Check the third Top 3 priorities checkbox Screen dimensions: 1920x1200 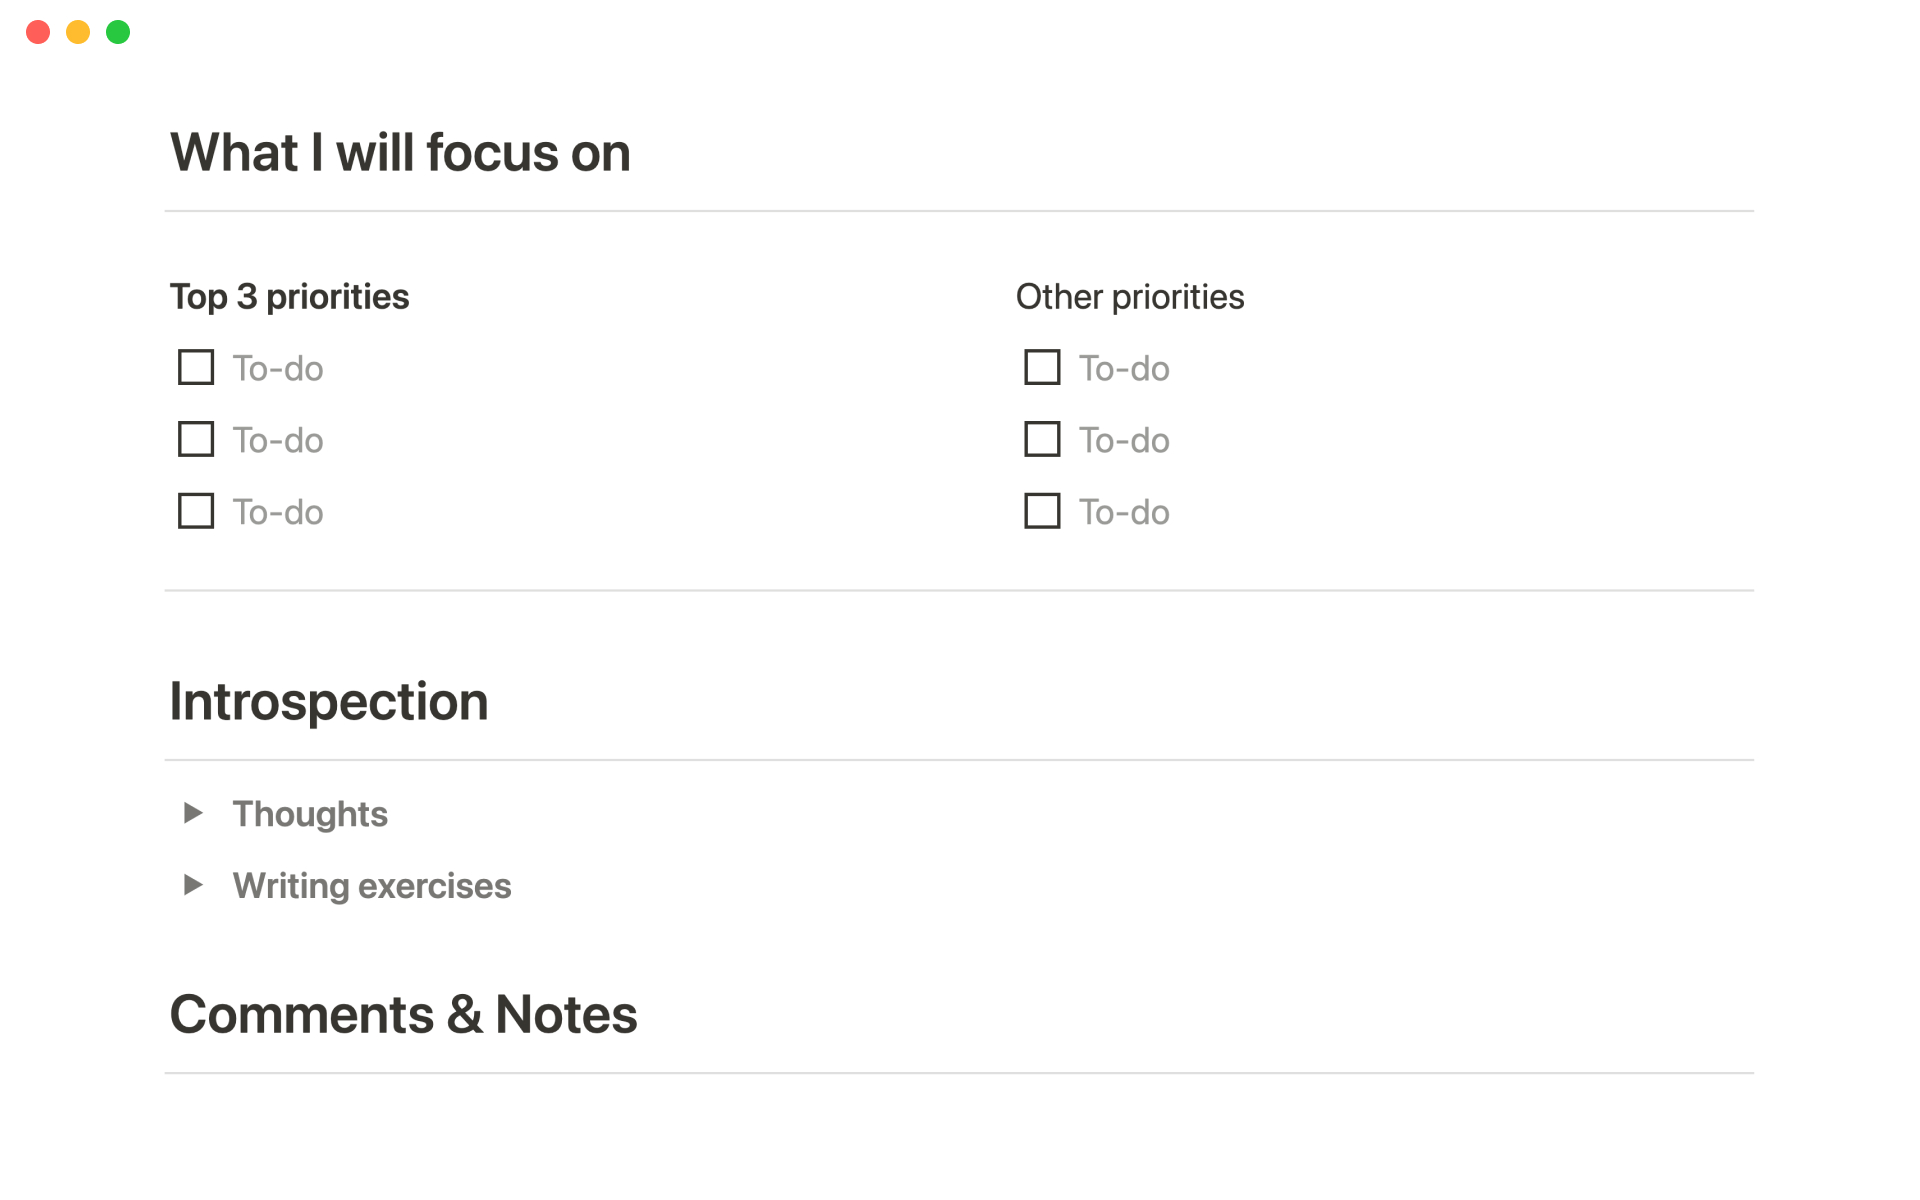pyautogui.click(x=196, y=511)
